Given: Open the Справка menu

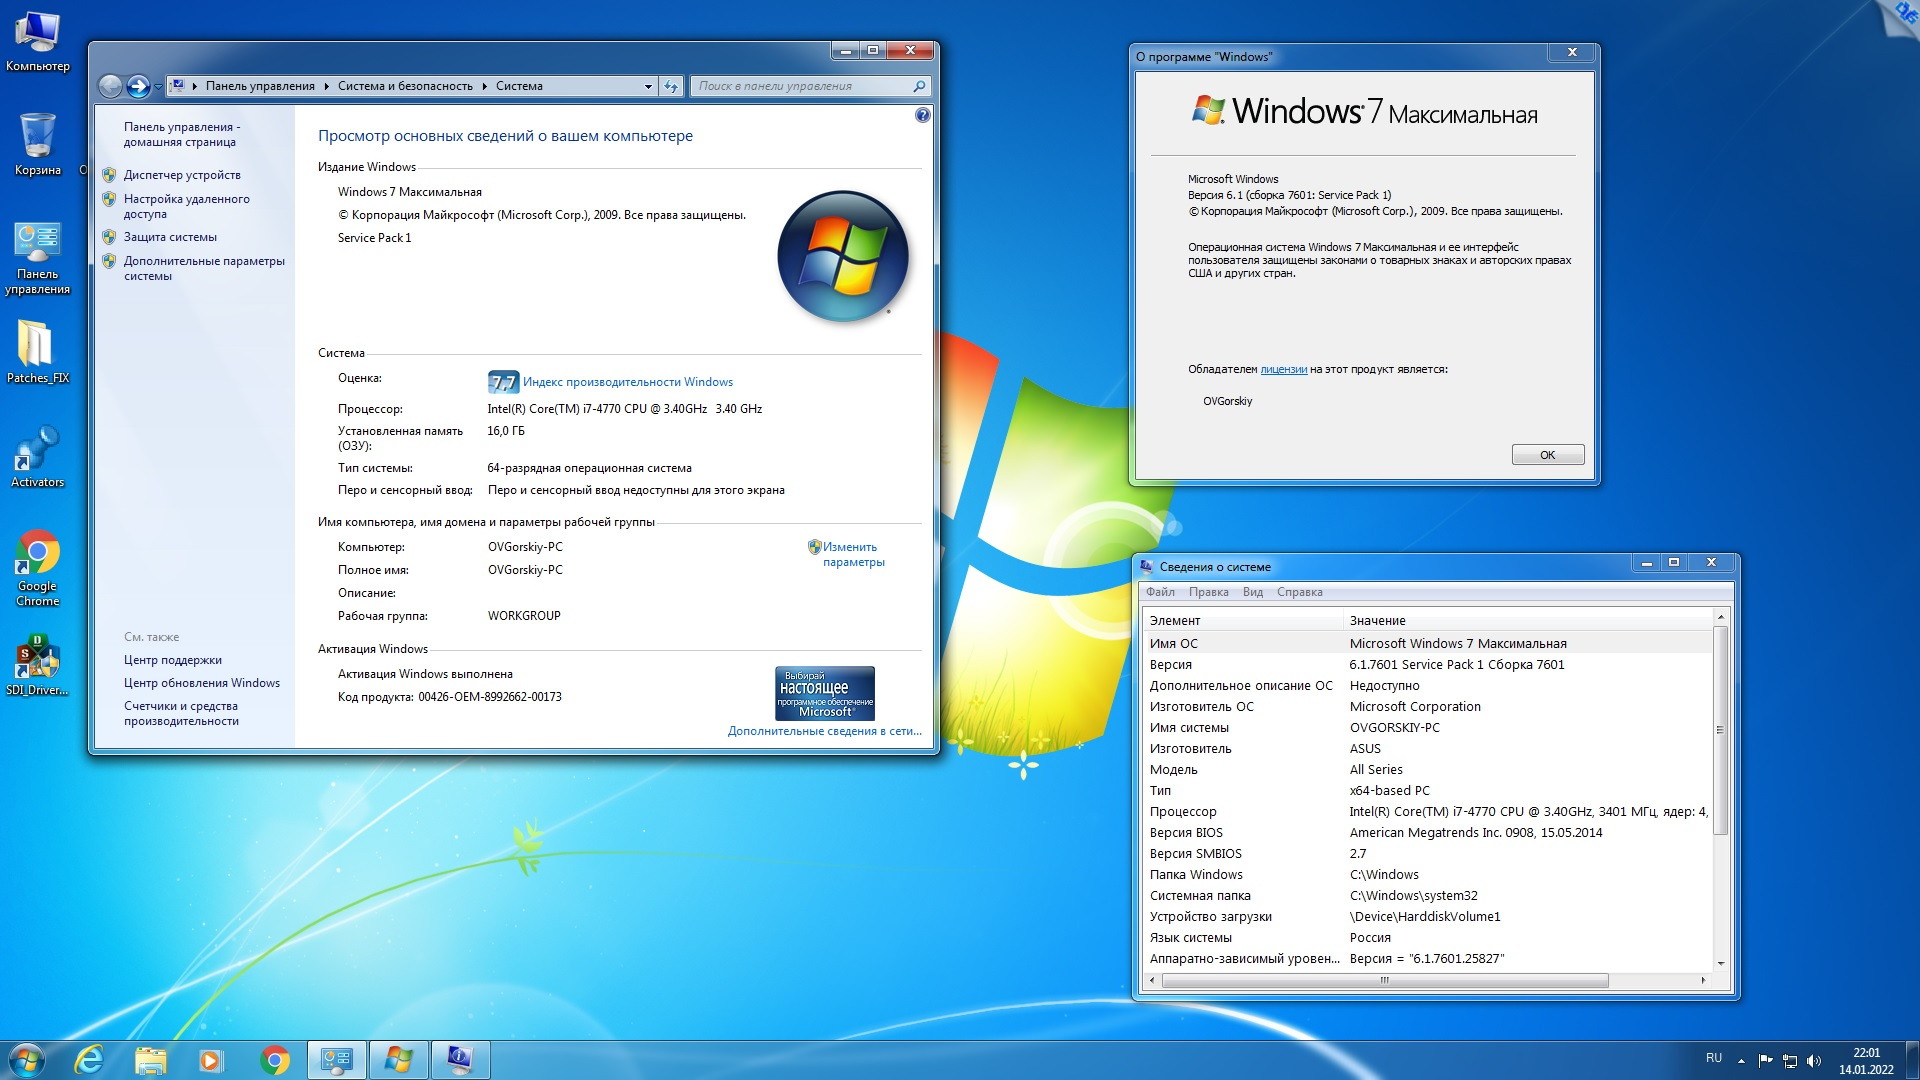Looking at the screenshot, I should pos(1299,592).
